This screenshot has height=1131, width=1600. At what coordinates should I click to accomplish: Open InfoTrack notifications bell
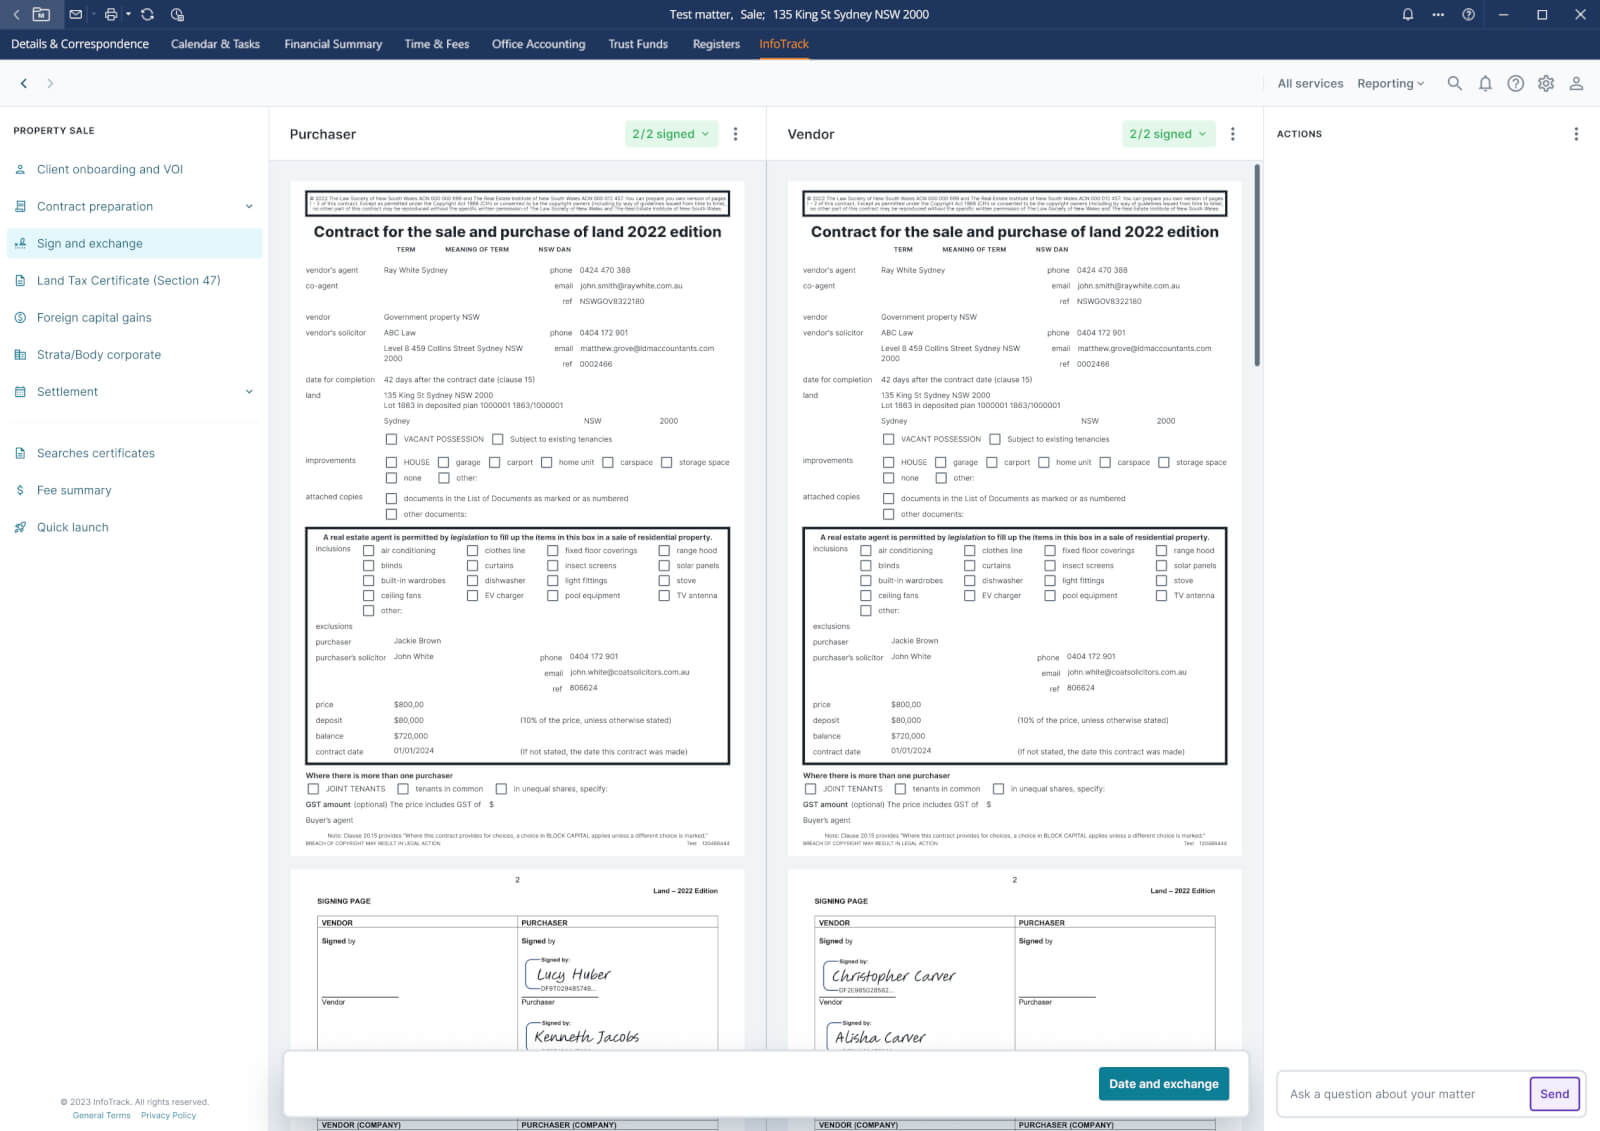click(x=1485, y=83)
